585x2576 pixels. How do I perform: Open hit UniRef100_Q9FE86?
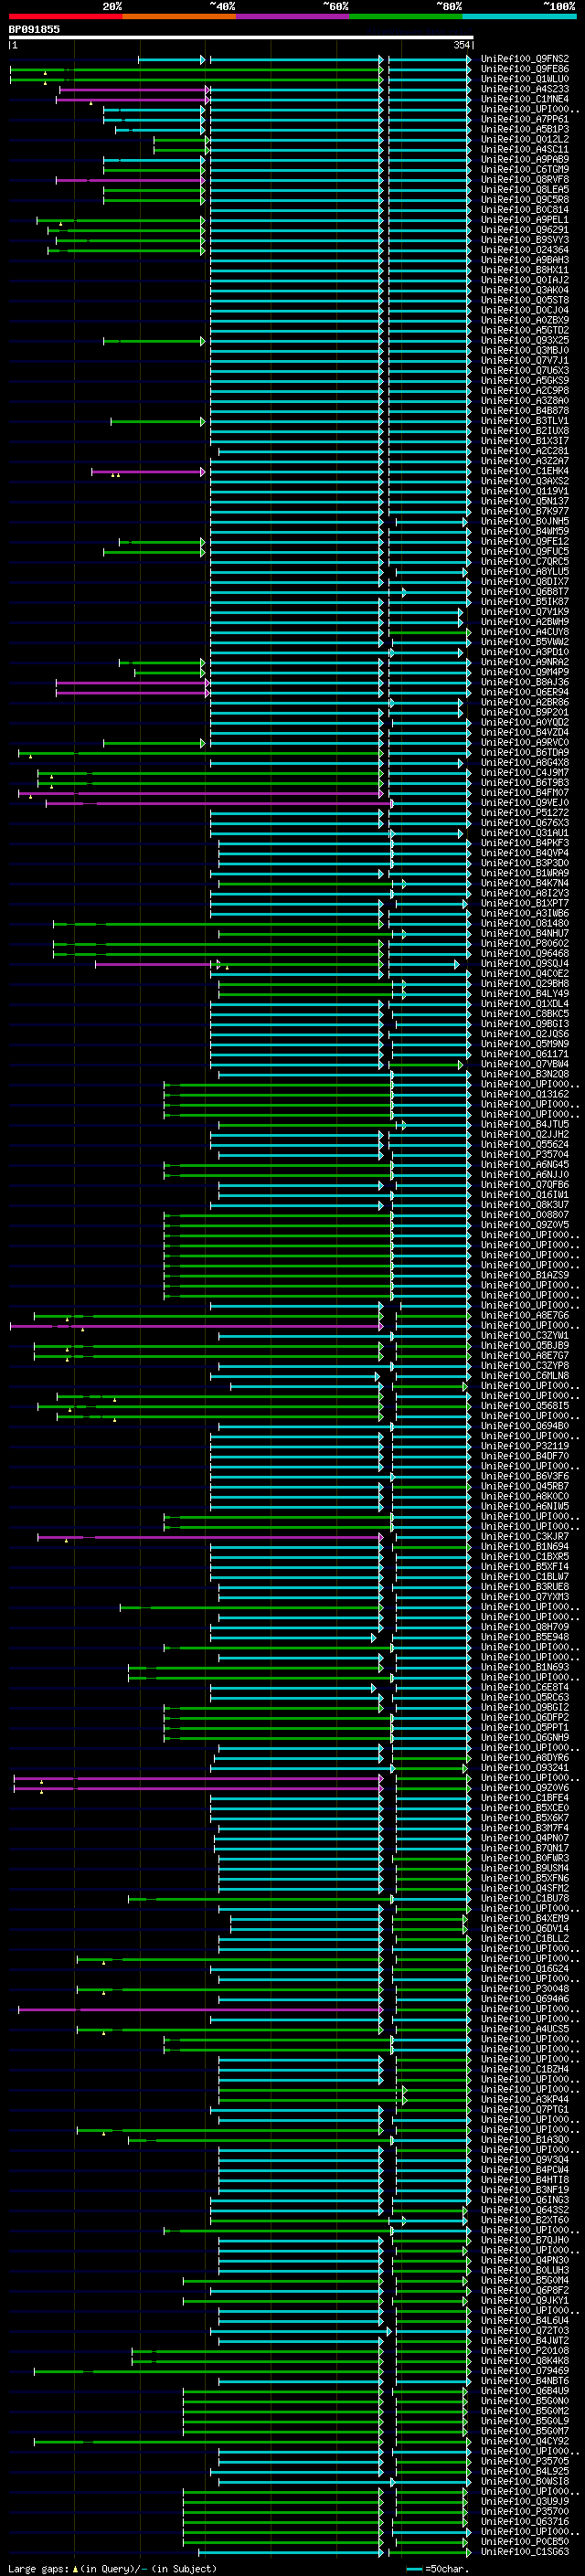click(x=524, y=69)
